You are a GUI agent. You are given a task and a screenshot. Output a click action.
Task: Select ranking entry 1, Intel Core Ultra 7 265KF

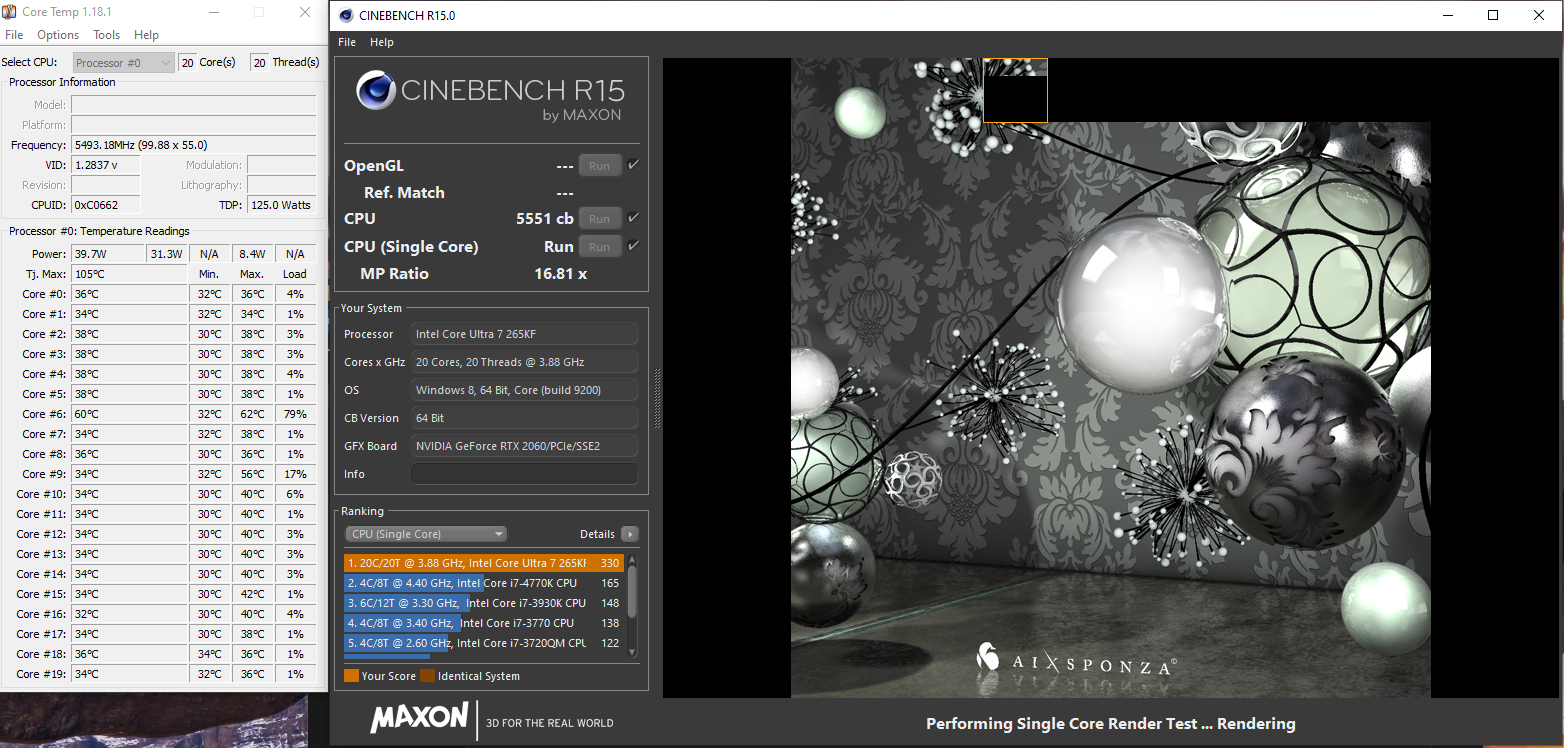484,563
